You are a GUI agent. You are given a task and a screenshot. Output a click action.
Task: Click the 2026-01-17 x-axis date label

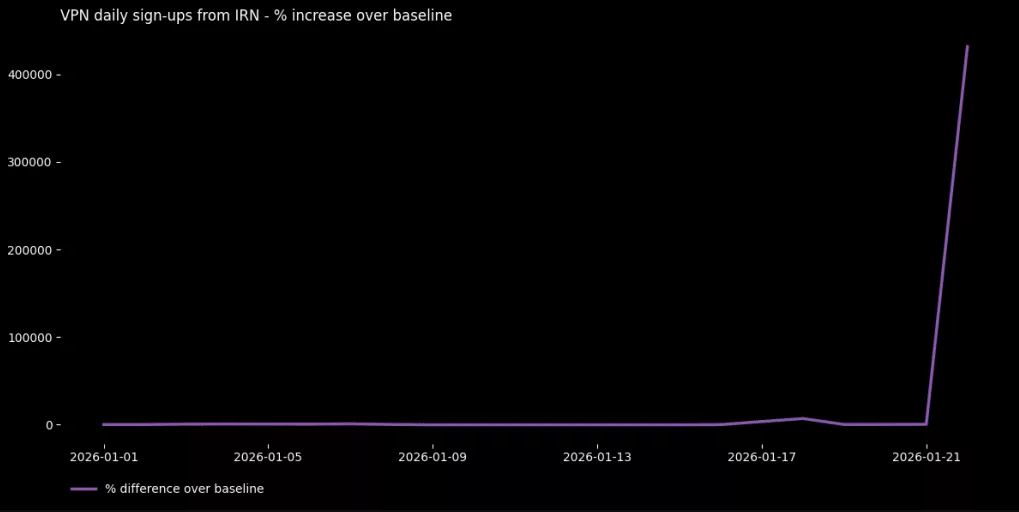coord(762,457)
